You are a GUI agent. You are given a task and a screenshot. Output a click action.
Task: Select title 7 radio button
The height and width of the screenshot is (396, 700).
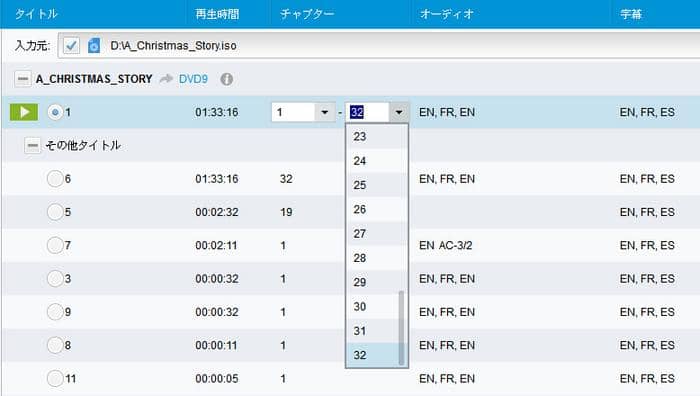pos(55,245)
